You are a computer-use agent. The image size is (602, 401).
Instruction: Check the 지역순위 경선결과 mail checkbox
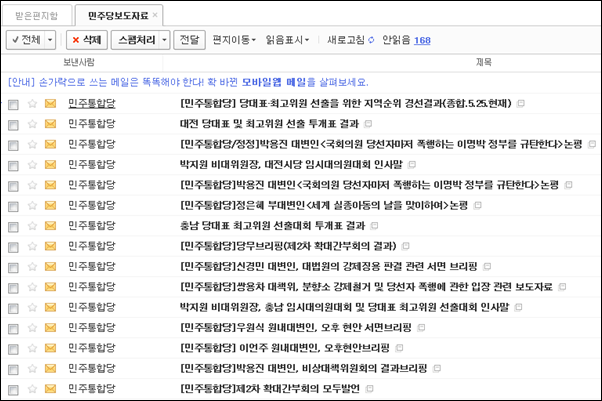[x=13, y=104]
